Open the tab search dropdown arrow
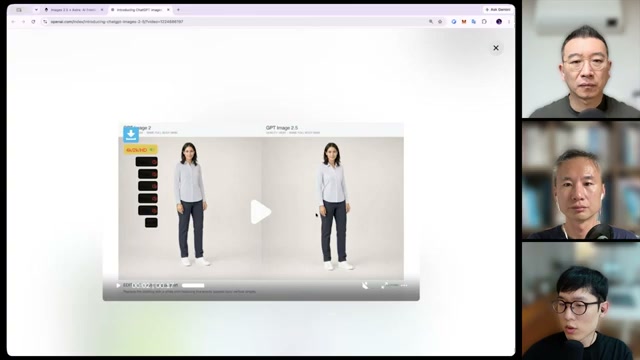 [36, 10]
